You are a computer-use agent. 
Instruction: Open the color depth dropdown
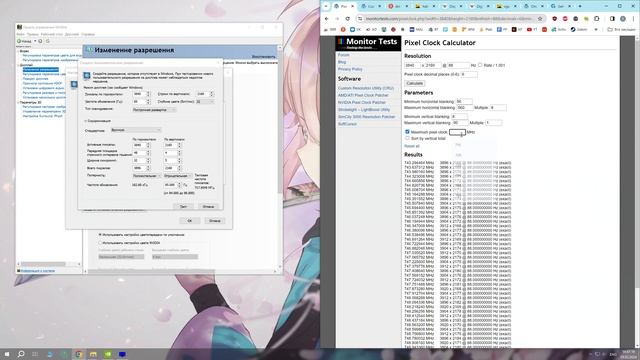[x=204, y=102]
